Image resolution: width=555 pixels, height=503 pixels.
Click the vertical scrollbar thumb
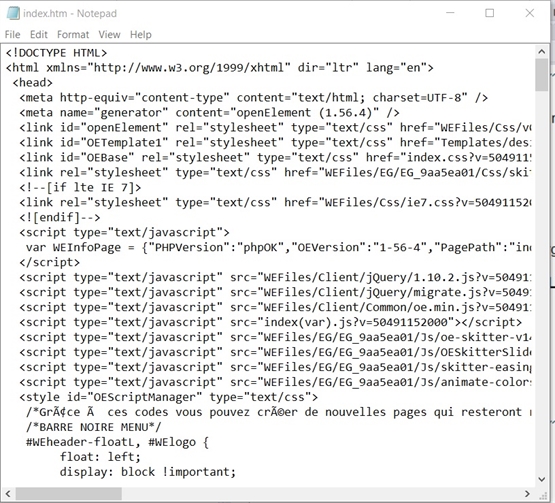(x=542, y=75)
